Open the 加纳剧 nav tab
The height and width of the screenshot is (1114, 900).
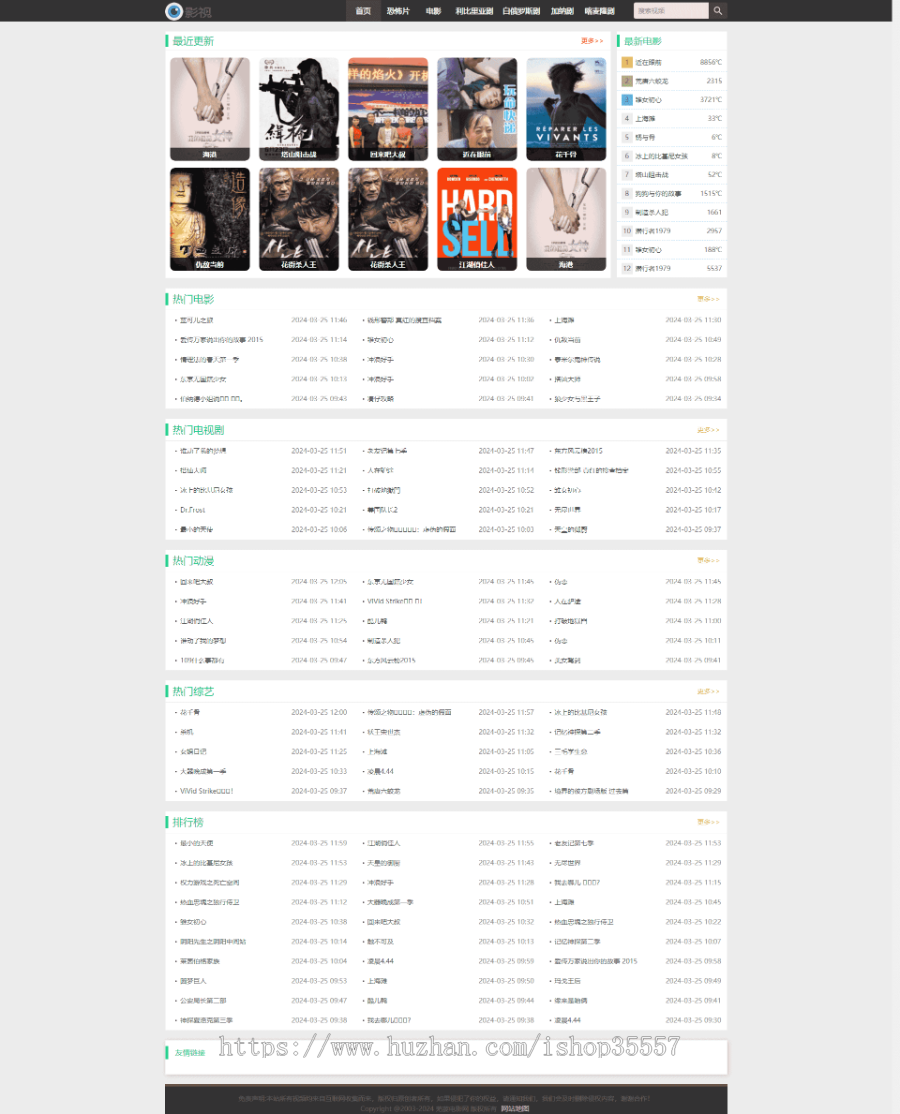coord(562,11)
